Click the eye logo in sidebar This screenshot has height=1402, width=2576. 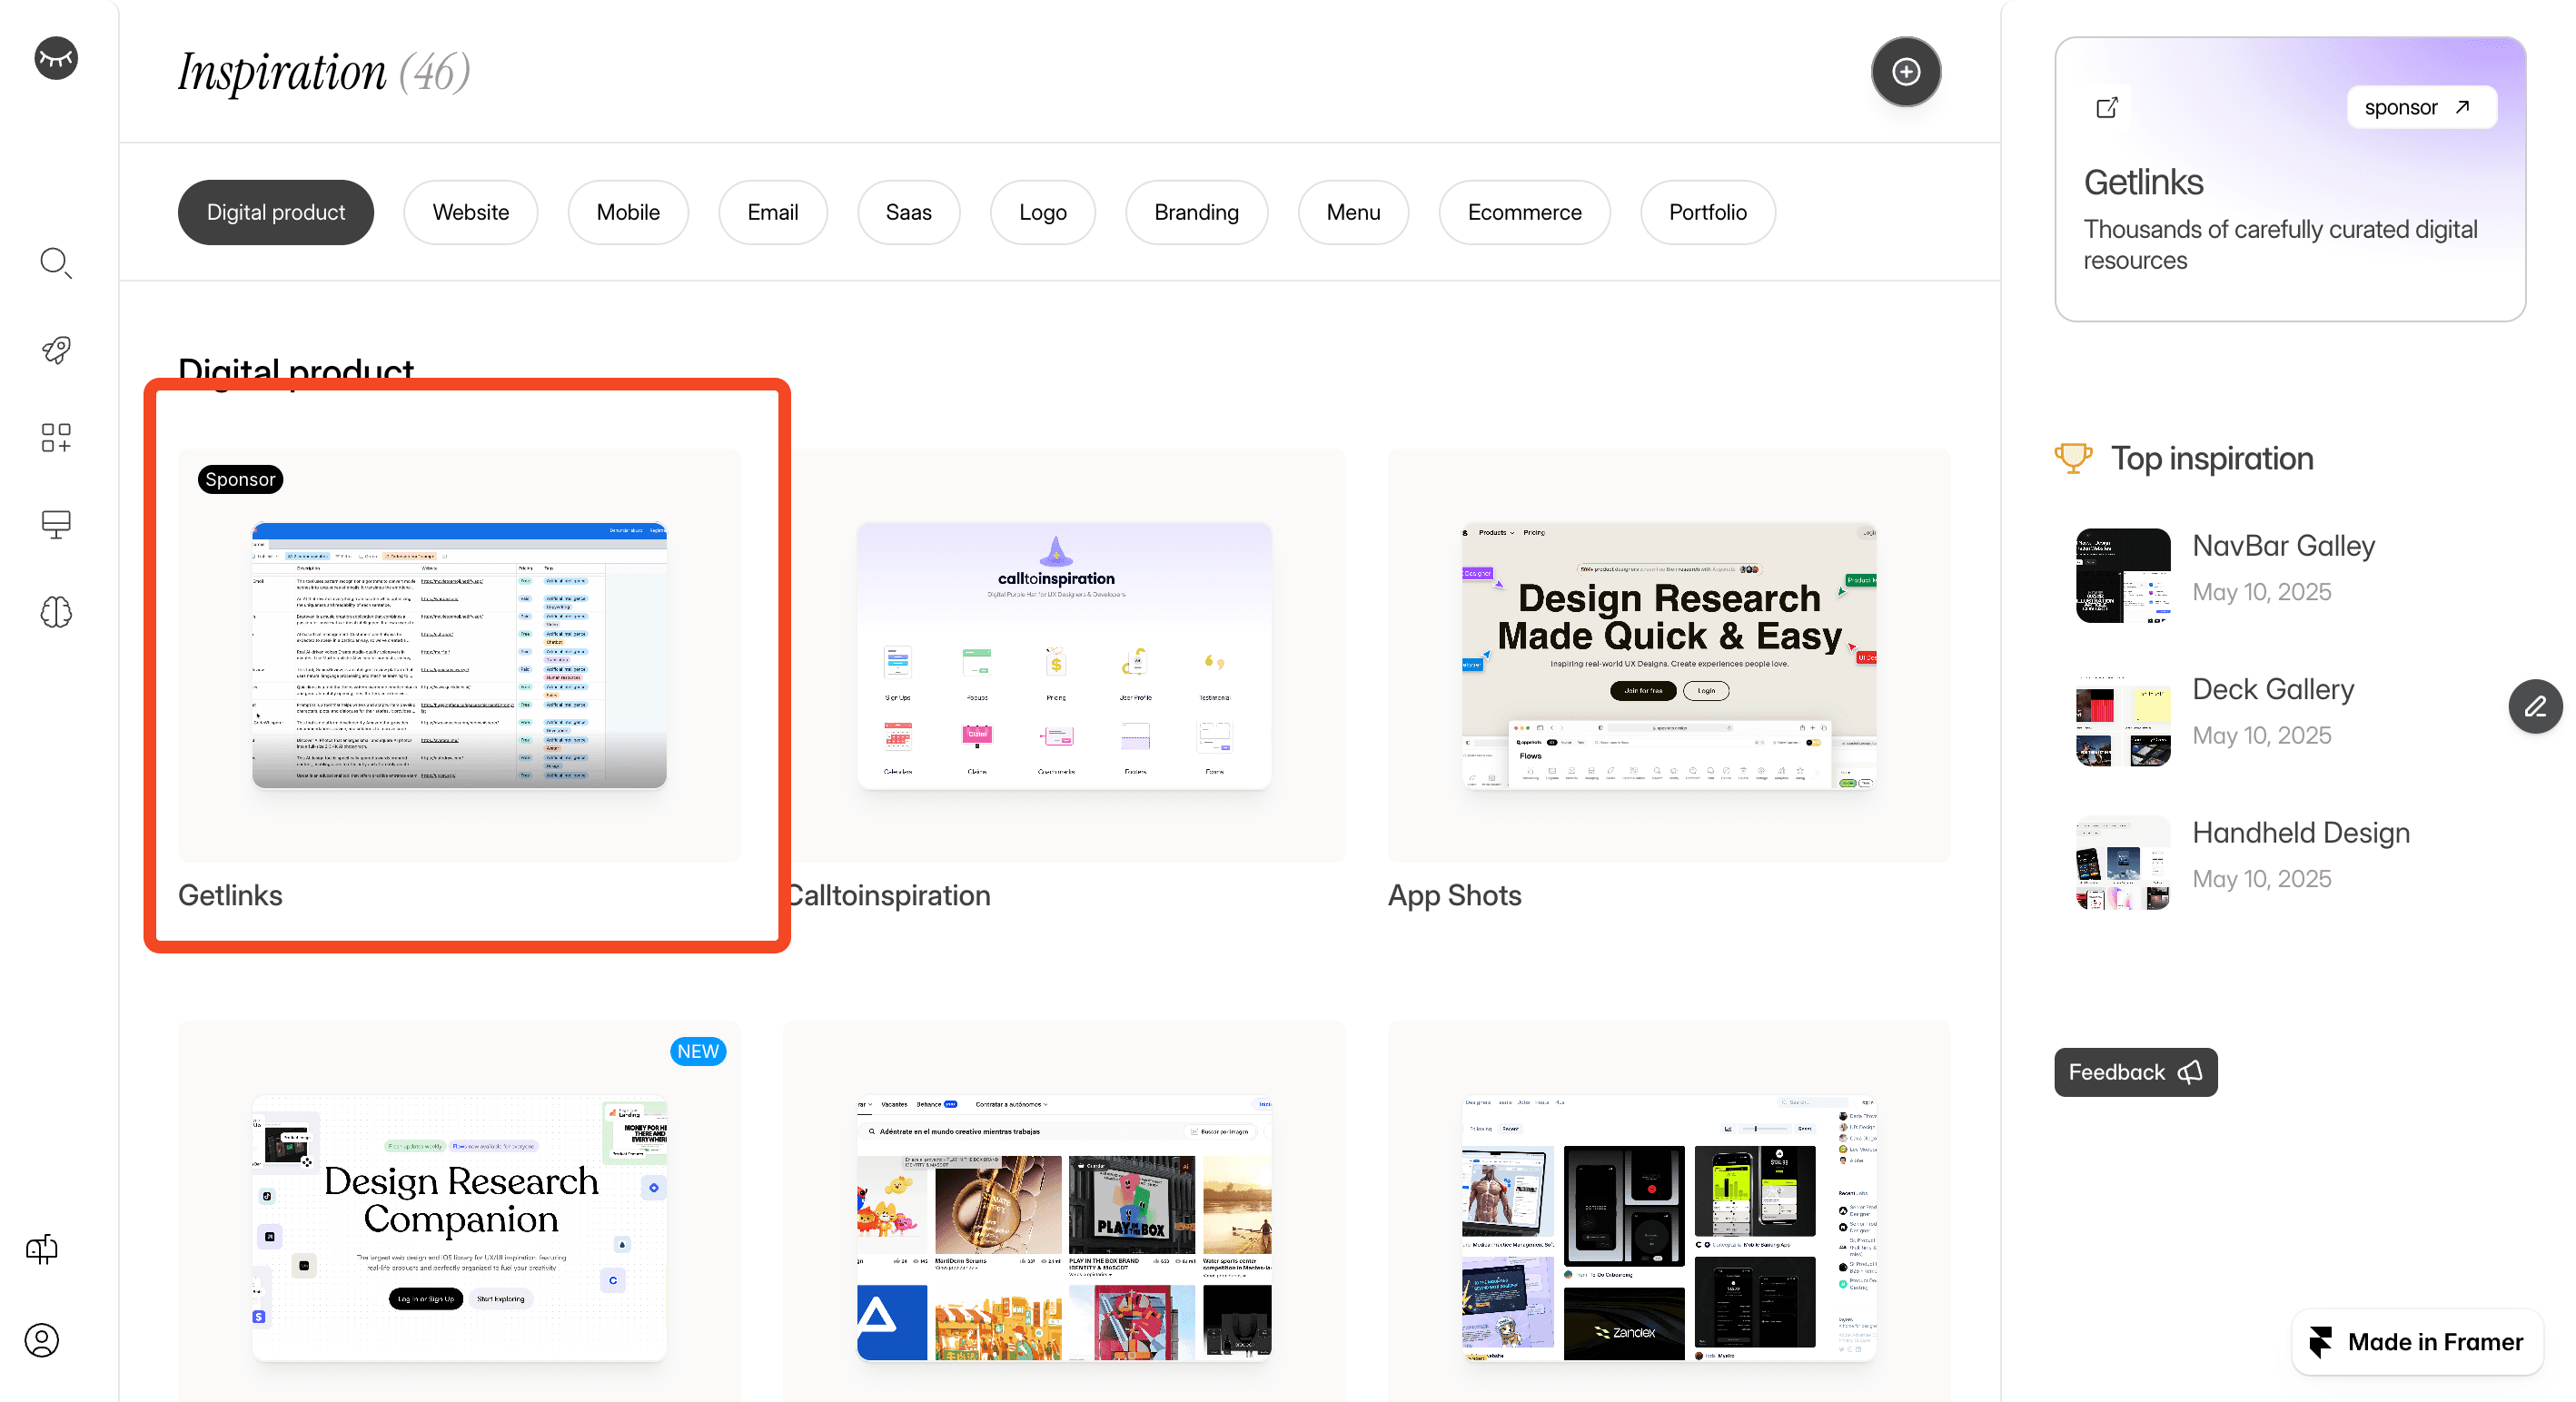coord(56,58)
